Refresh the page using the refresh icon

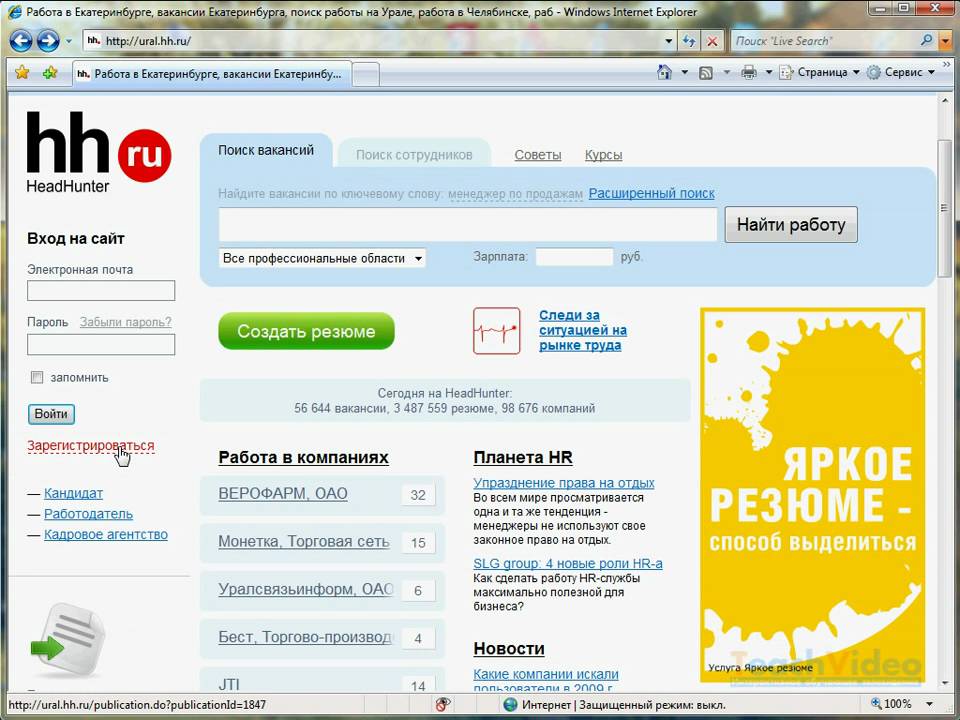pos(689,41)
